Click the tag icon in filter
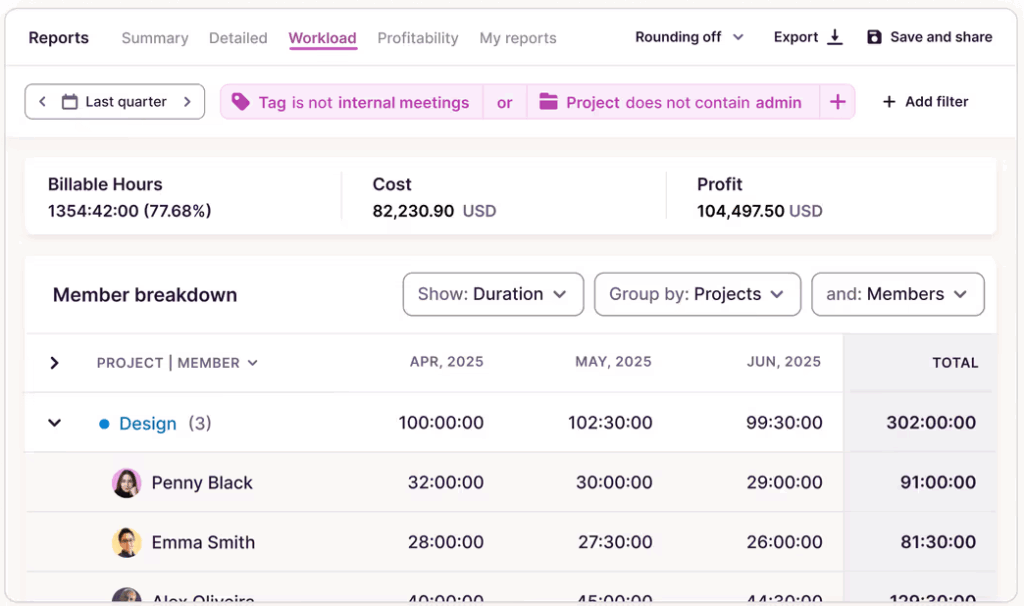Screen dimensions: 1024x606 tap(240, 102)
